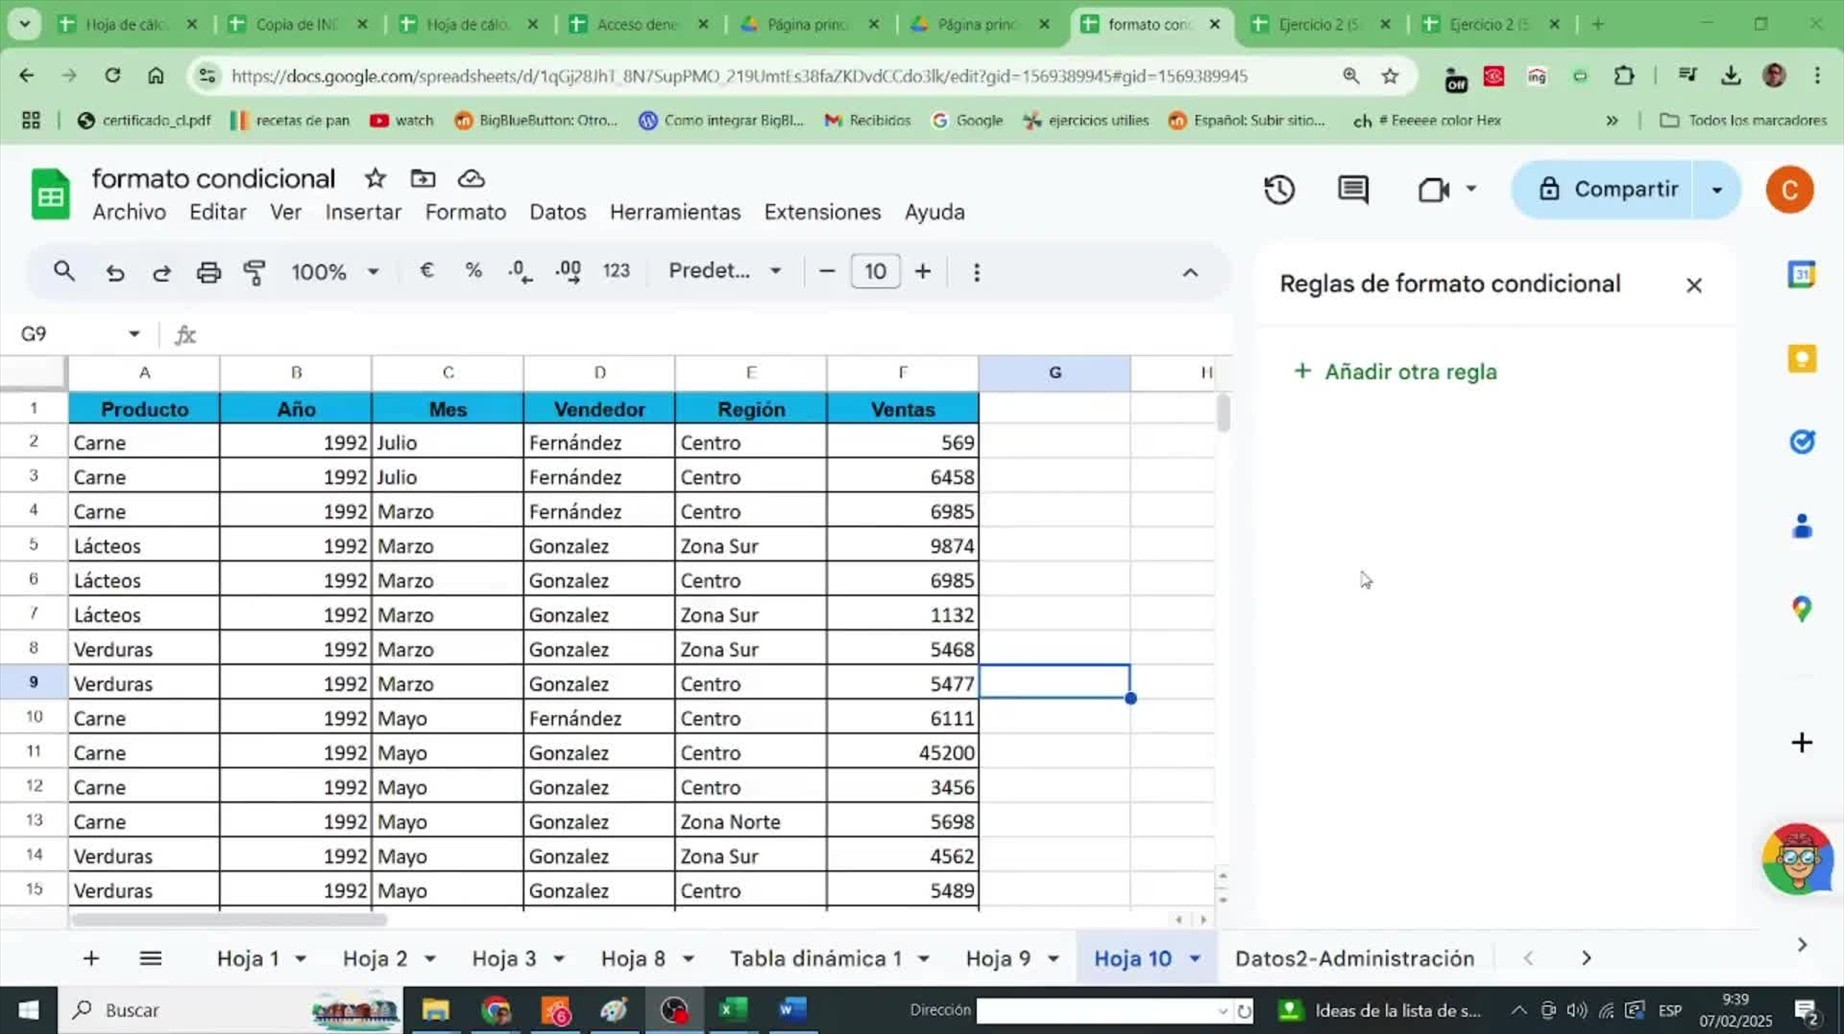Format as currency with euro icon
This screenshot has width=1844, height=1034.
pyautogui.click(x=427, y=271)
